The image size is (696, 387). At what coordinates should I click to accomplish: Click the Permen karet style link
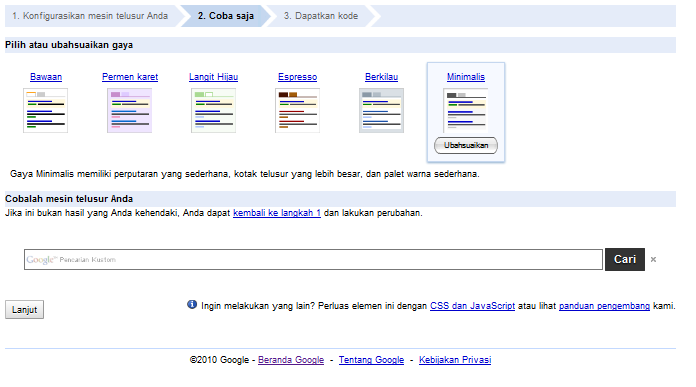coord(130,77)
